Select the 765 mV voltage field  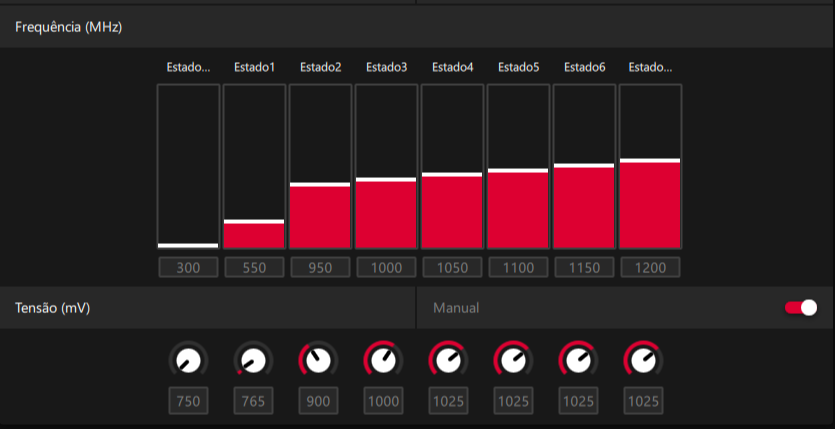click(x=253, y=401)
